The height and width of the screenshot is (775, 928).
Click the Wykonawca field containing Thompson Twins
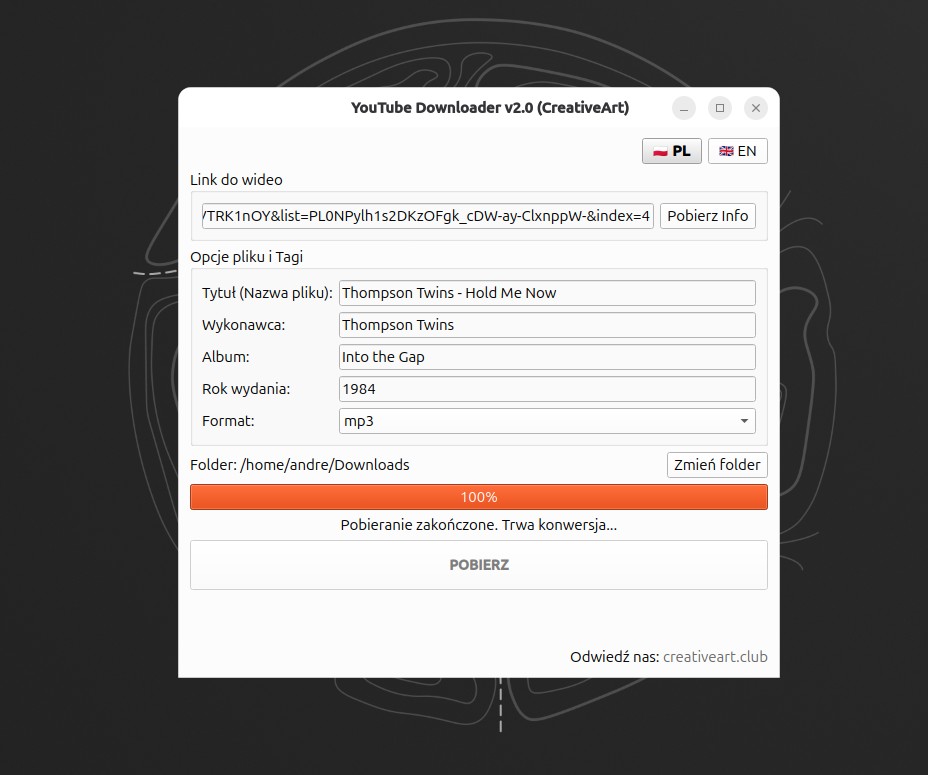click(547, 325)
